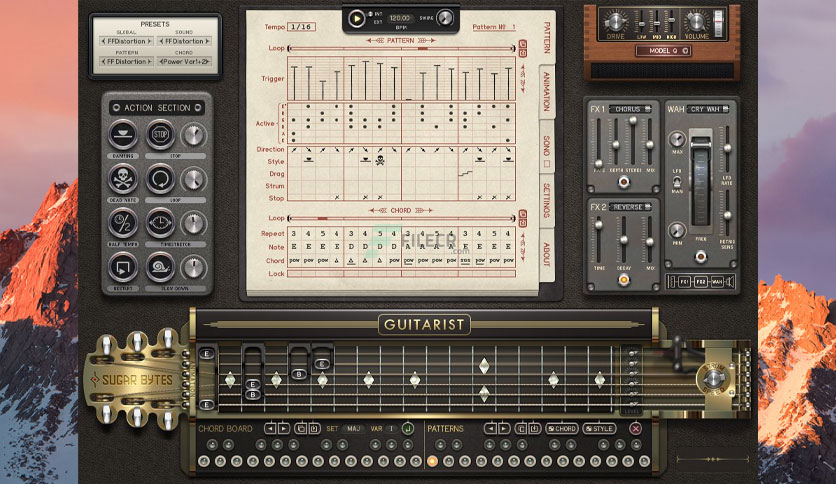Click the red X clear patterns button
This screenshot has height=484, width=836.
635,428
